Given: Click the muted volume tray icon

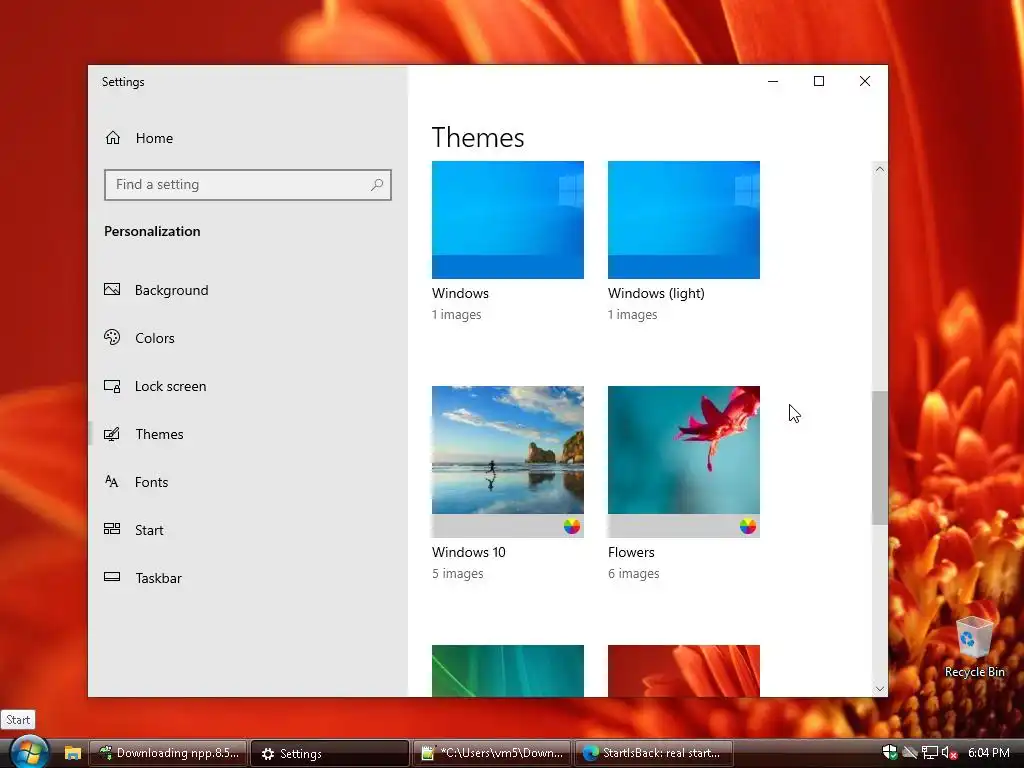Looking at the screenshot, I should pyautogui.click(x=949, y=753).
